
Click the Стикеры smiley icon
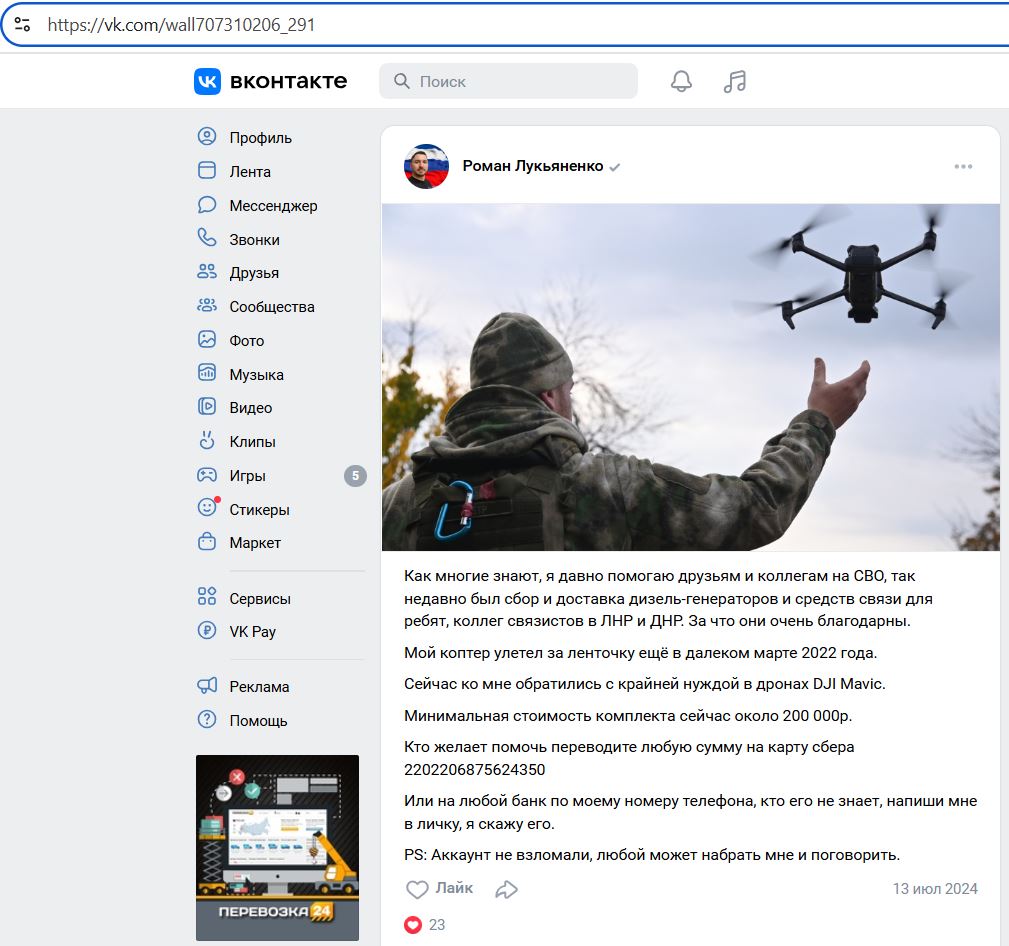coord(207,507)
